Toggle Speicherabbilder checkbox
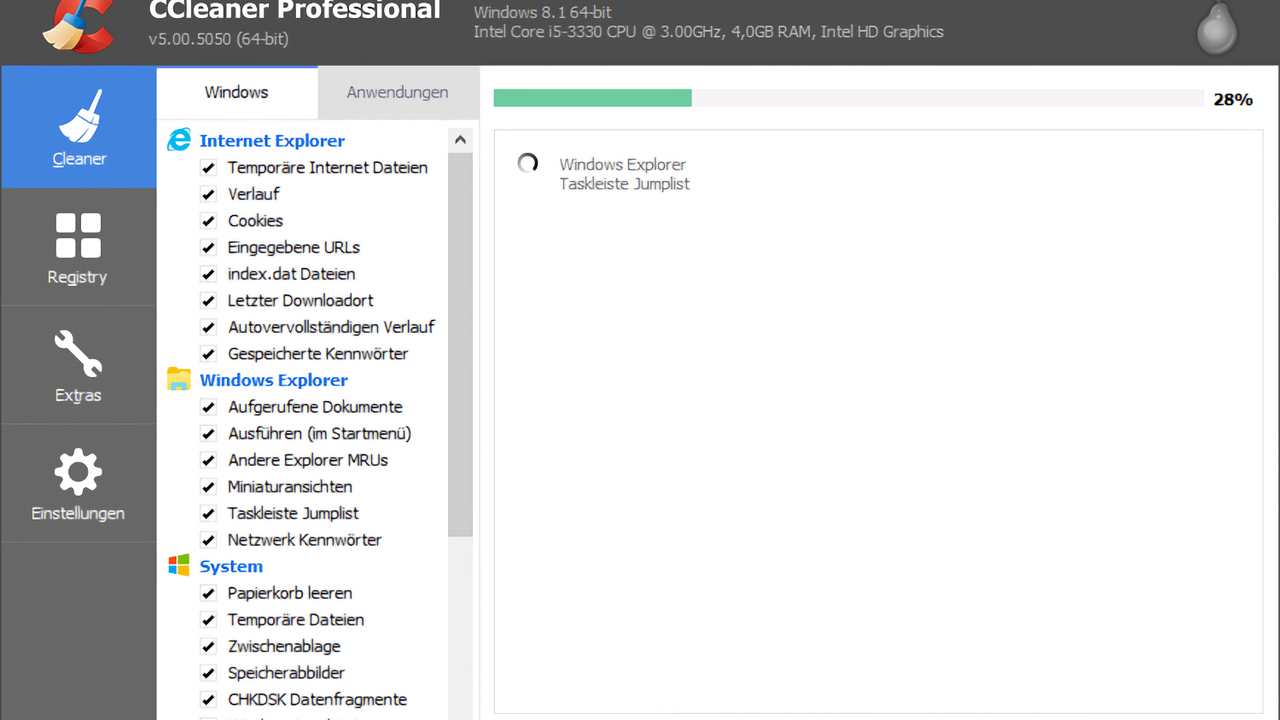 pyautogui.click(x=208, y=673)
